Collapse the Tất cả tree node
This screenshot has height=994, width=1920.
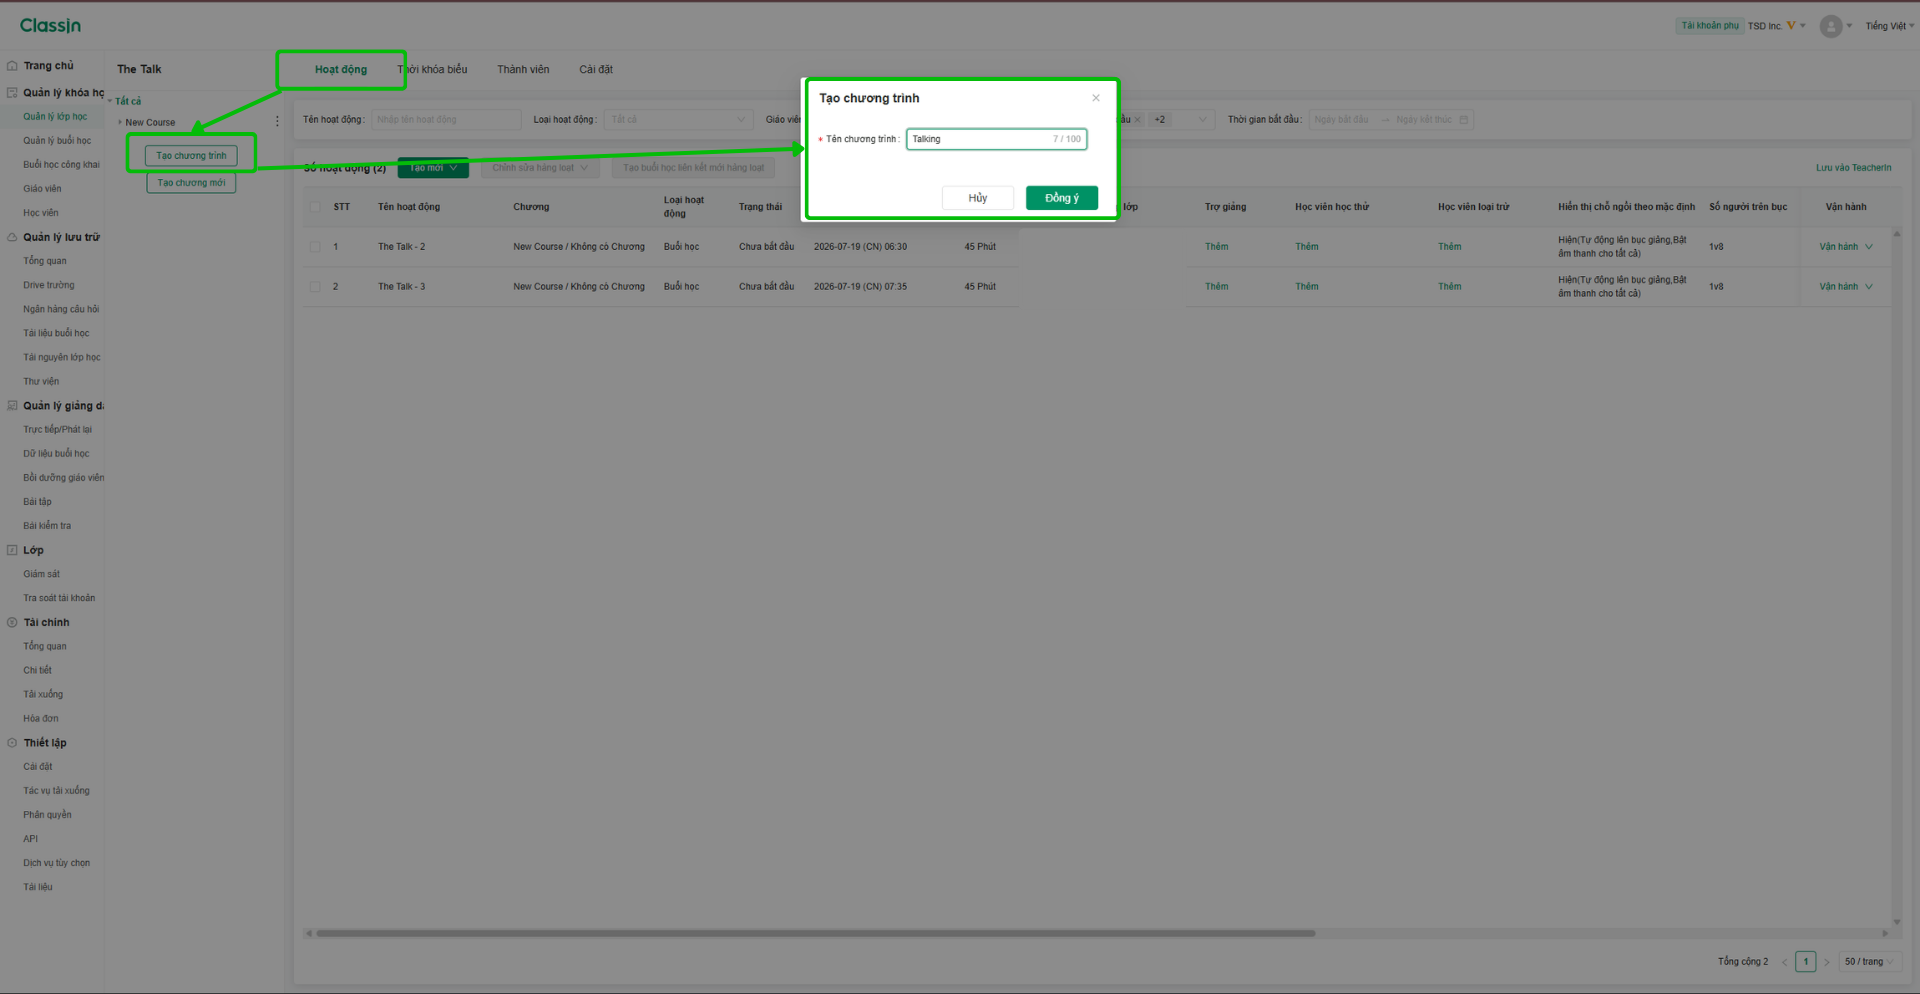tap(110, 101)
